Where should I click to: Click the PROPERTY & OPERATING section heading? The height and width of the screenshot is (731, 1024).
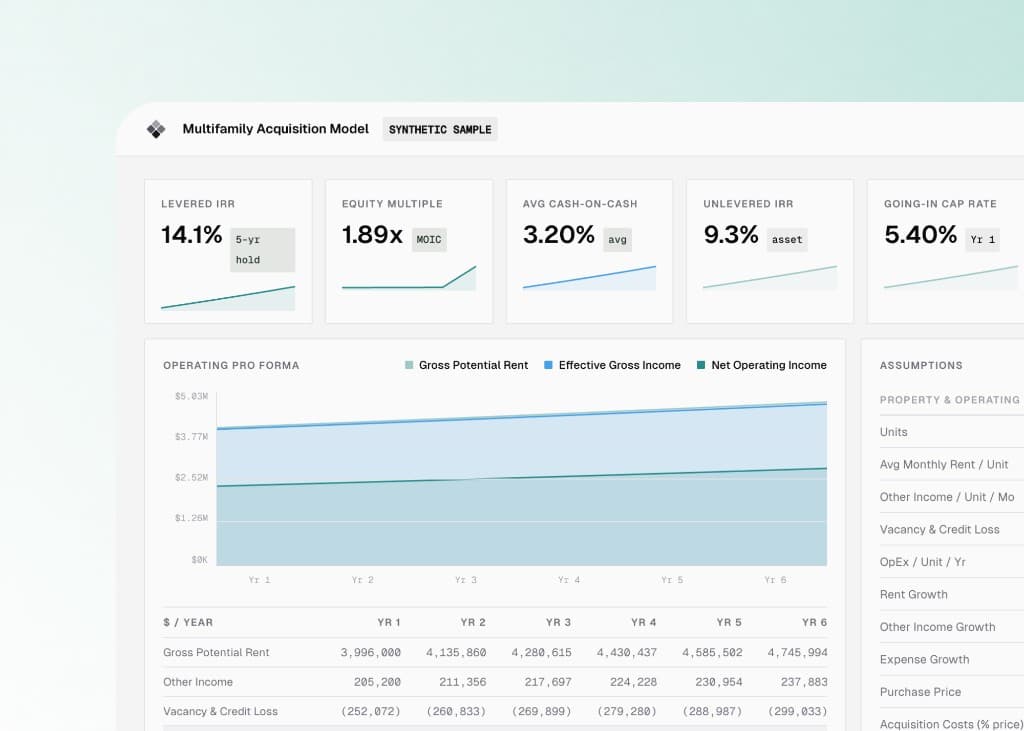pyautogui.click(x=950, y=400)
